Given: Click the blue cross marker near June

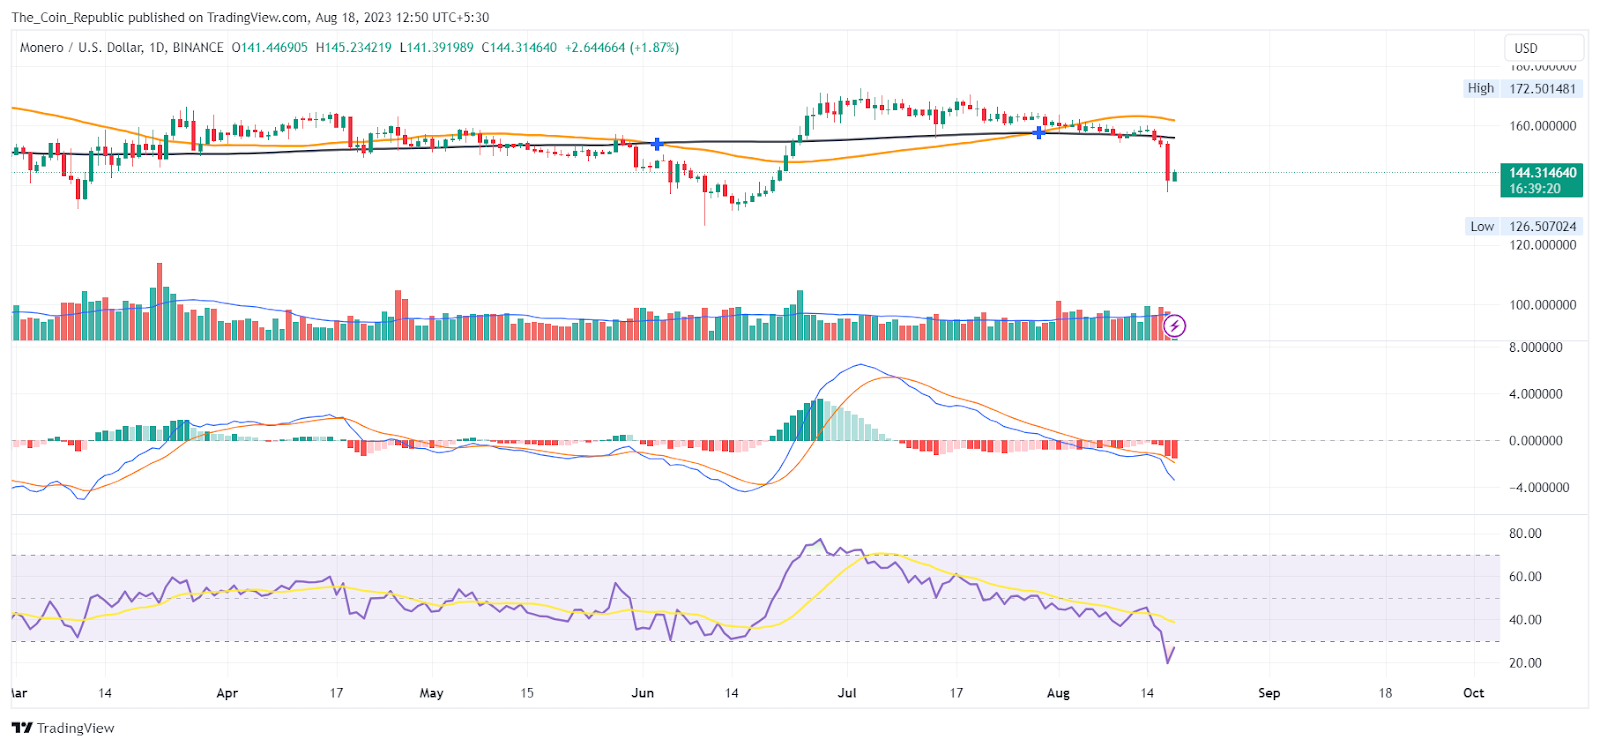Looking at the screenshot, I should 657,144.
